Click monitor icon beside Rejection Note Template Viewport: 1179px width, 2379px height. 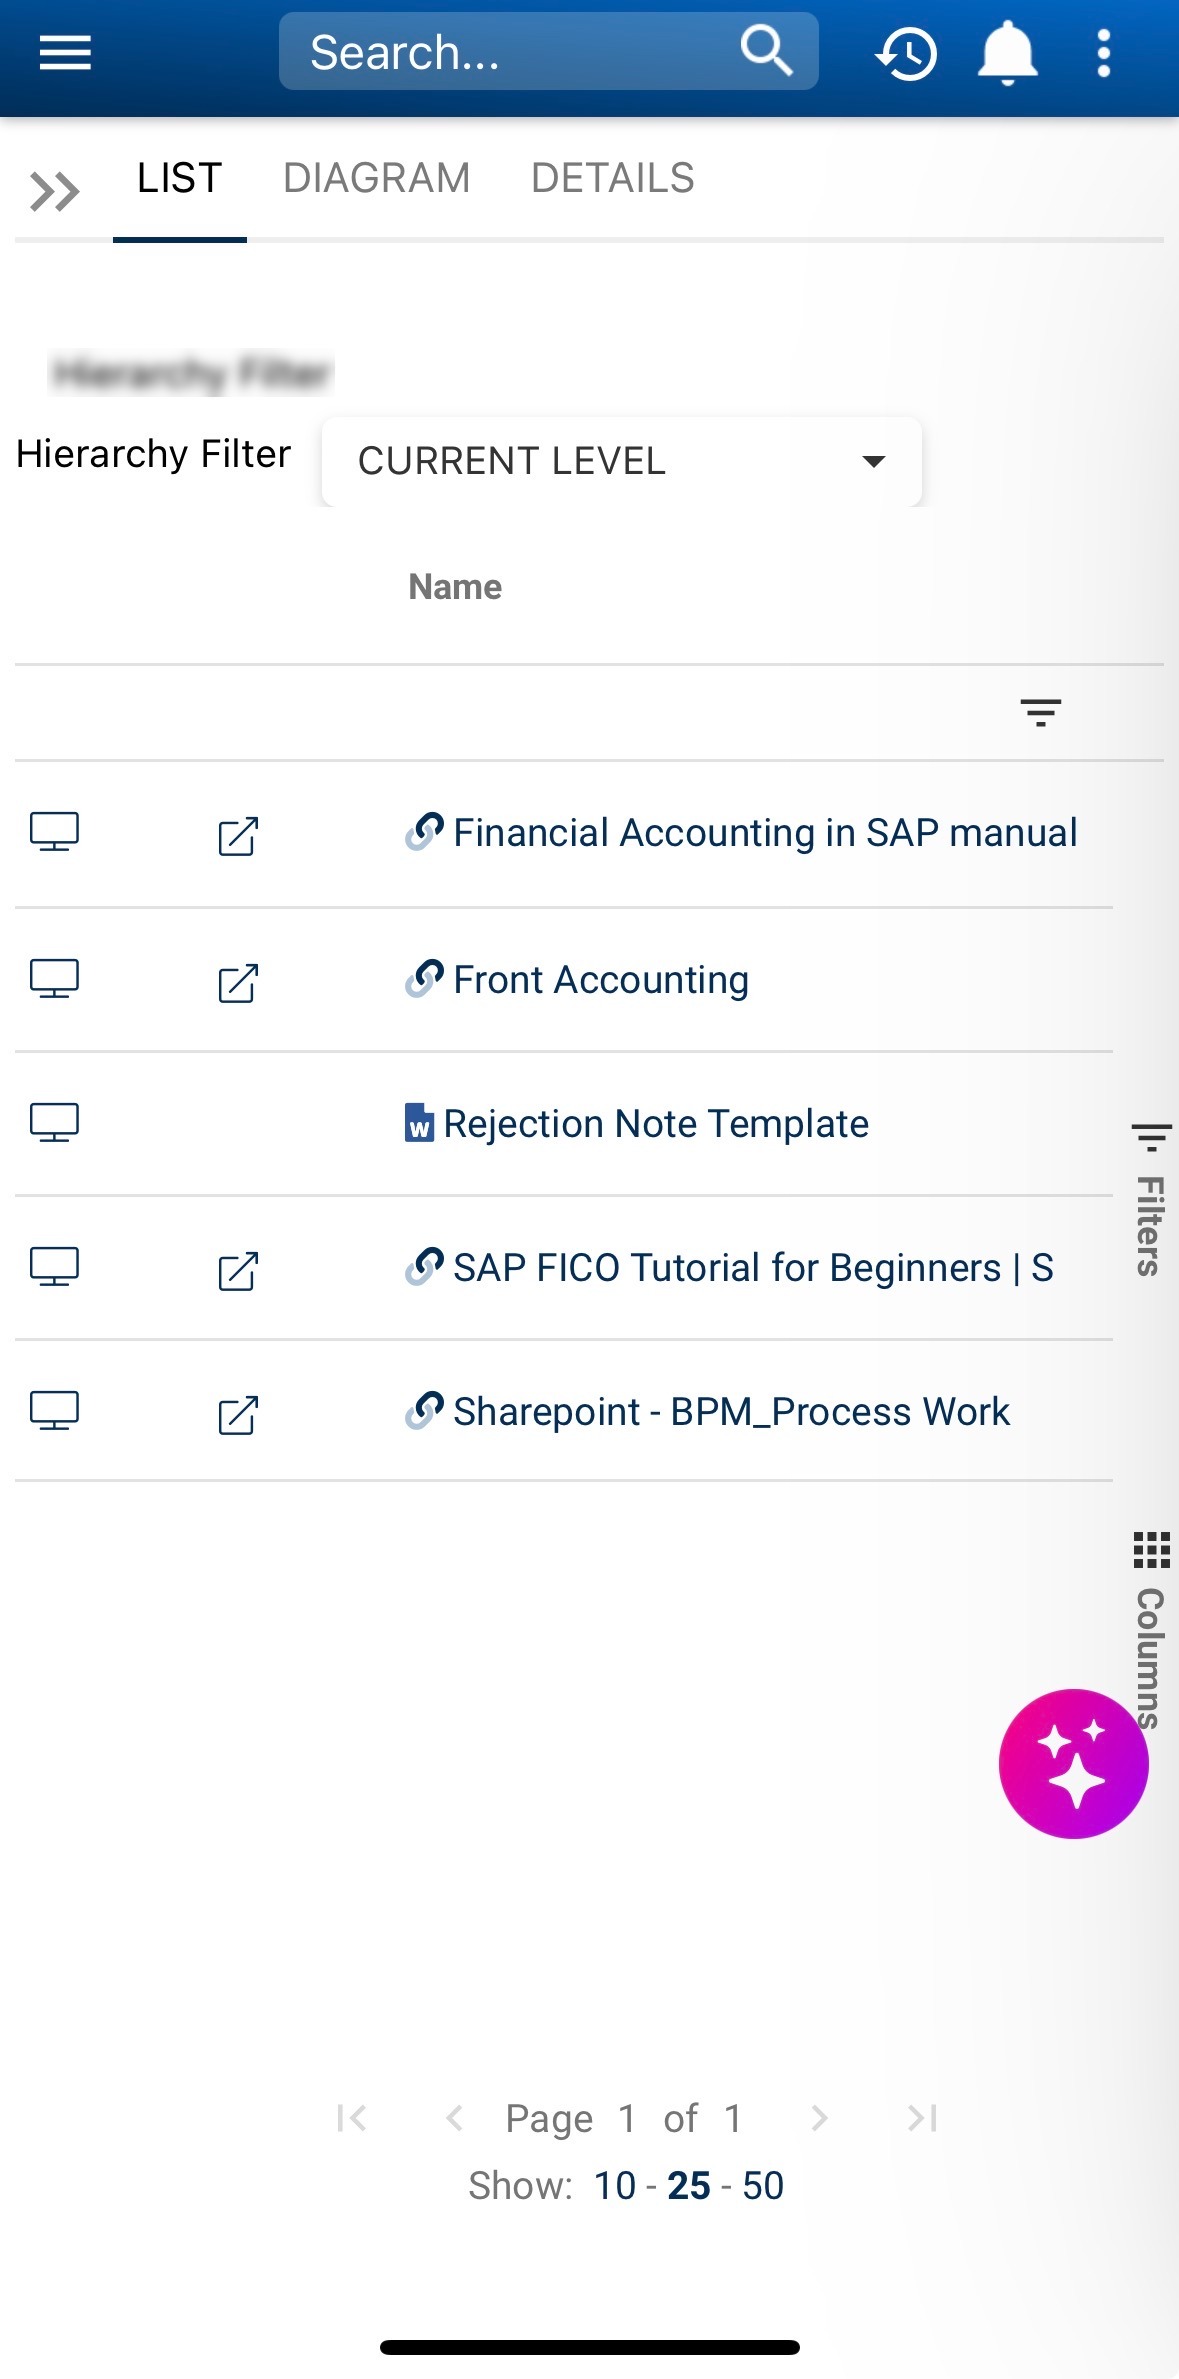(x=54, y=1123)
